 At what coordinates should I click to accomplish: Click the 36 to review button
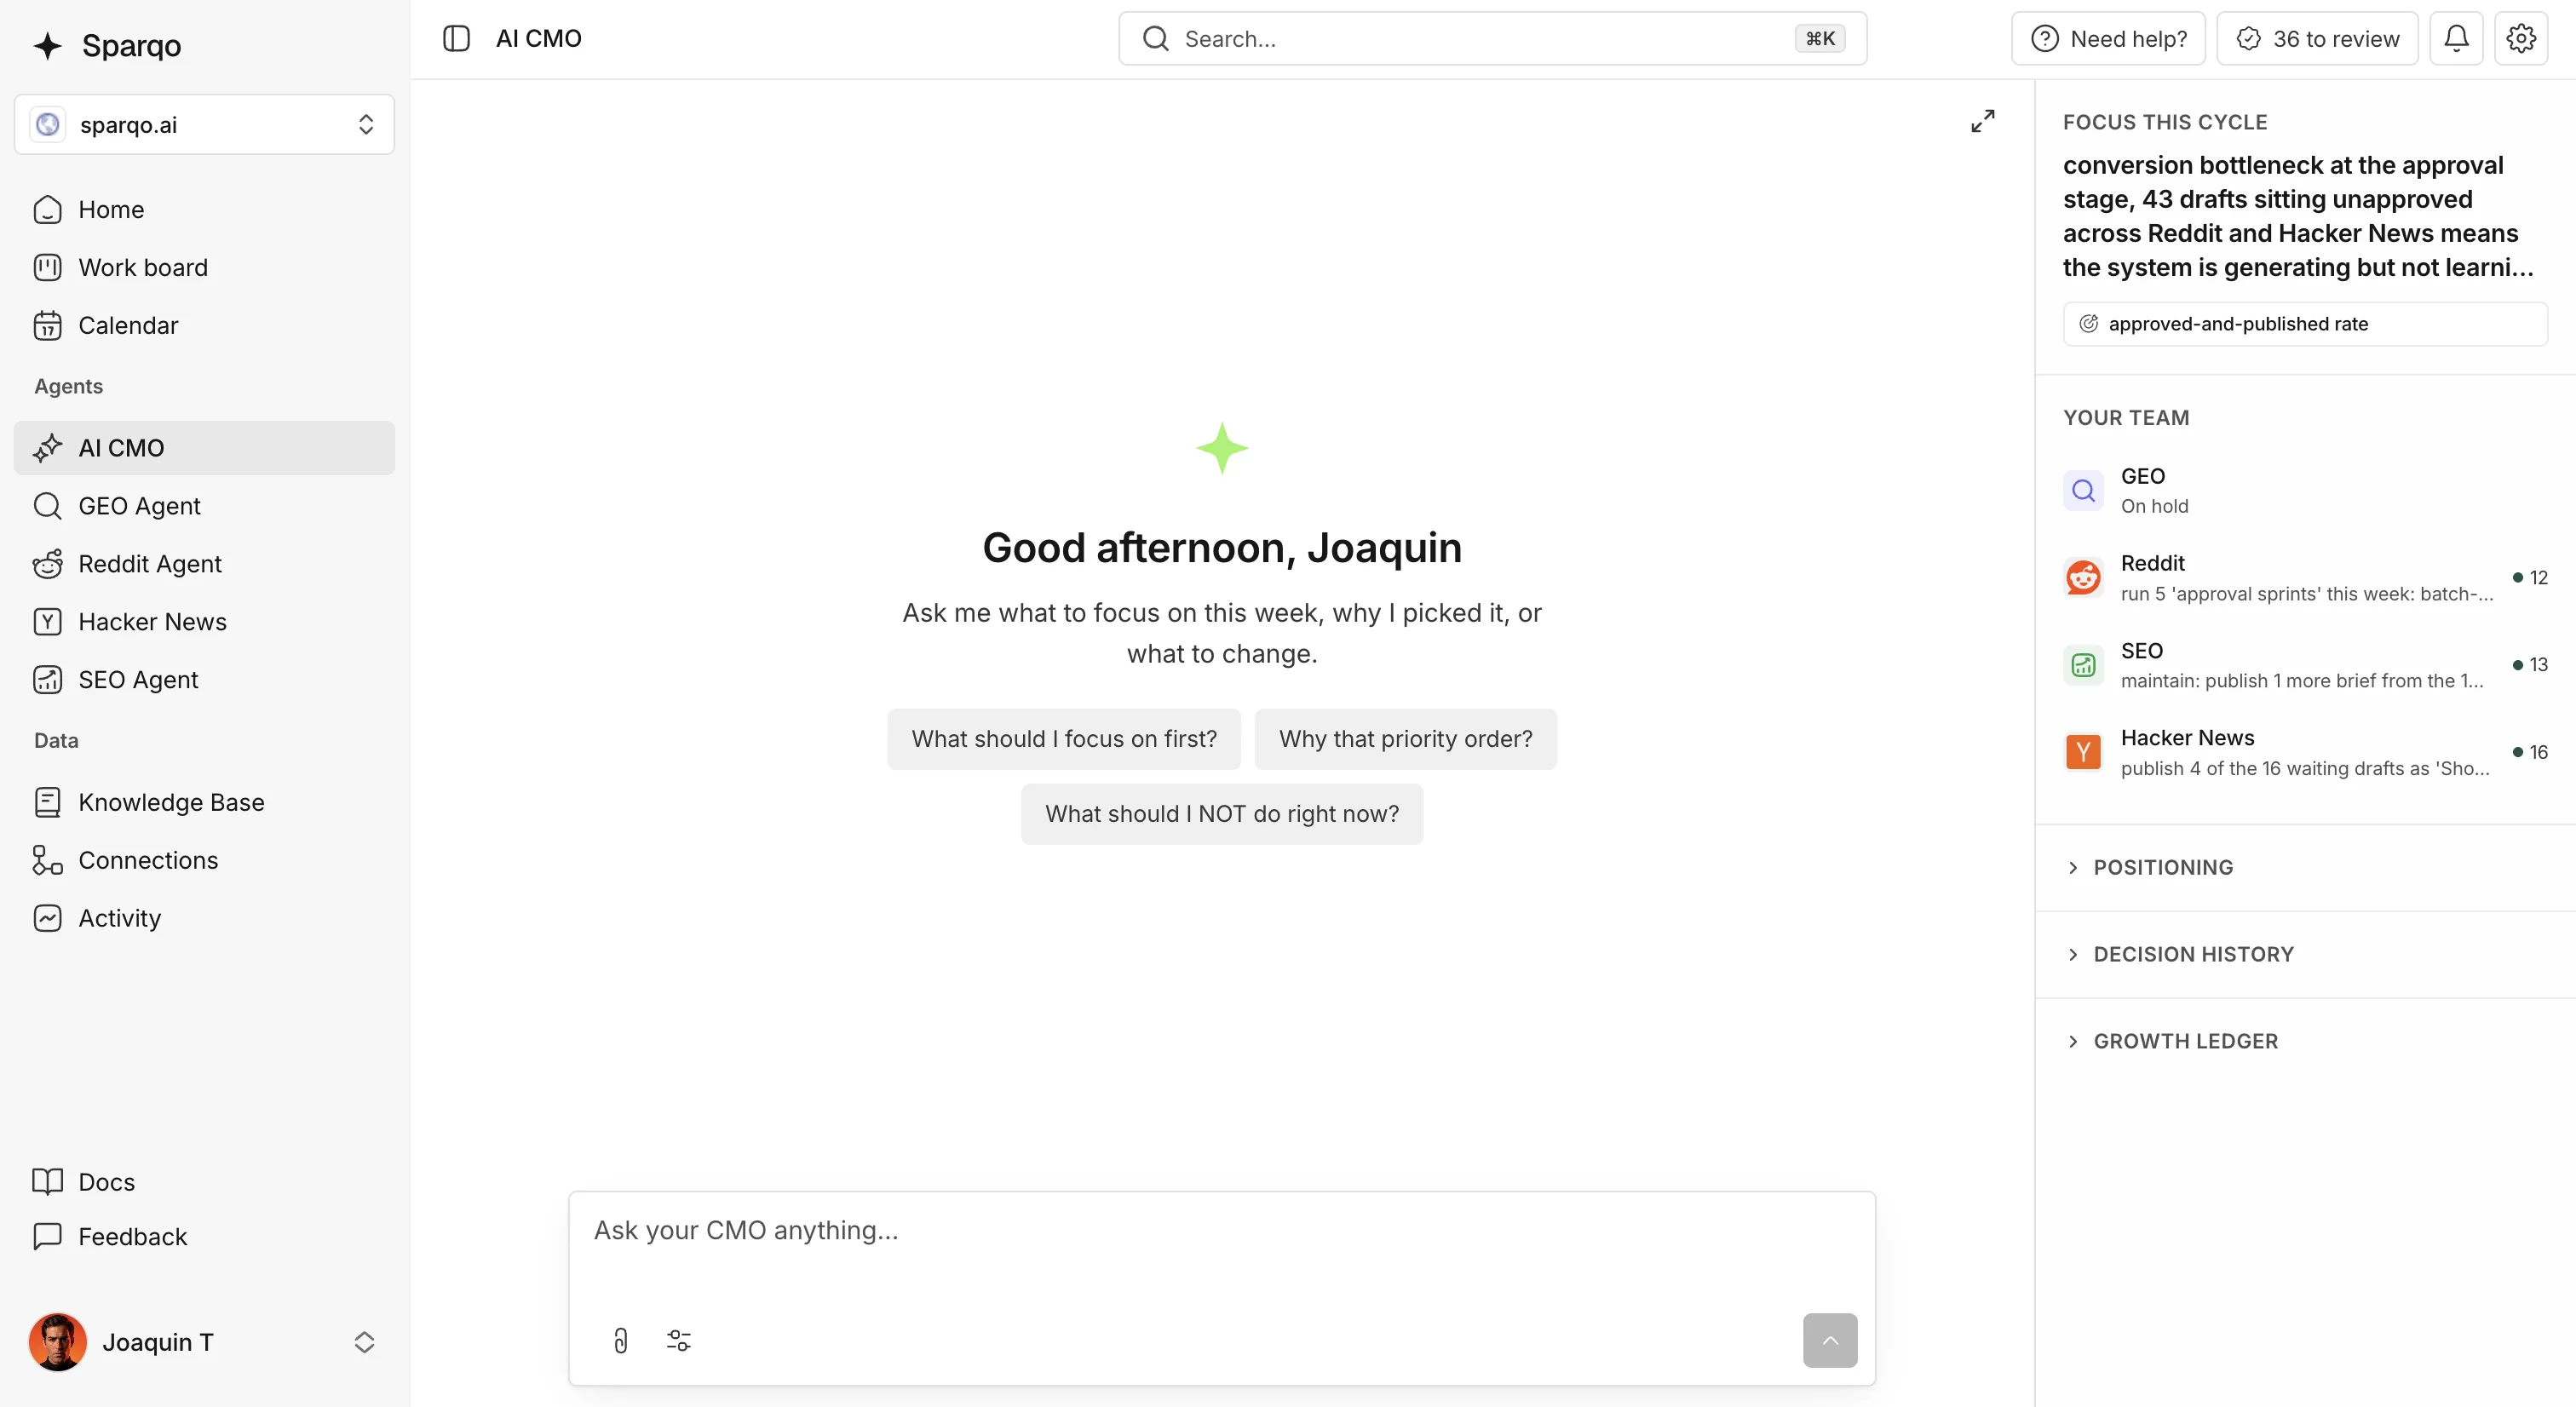pyautogui.click(x=2317, y=38)
